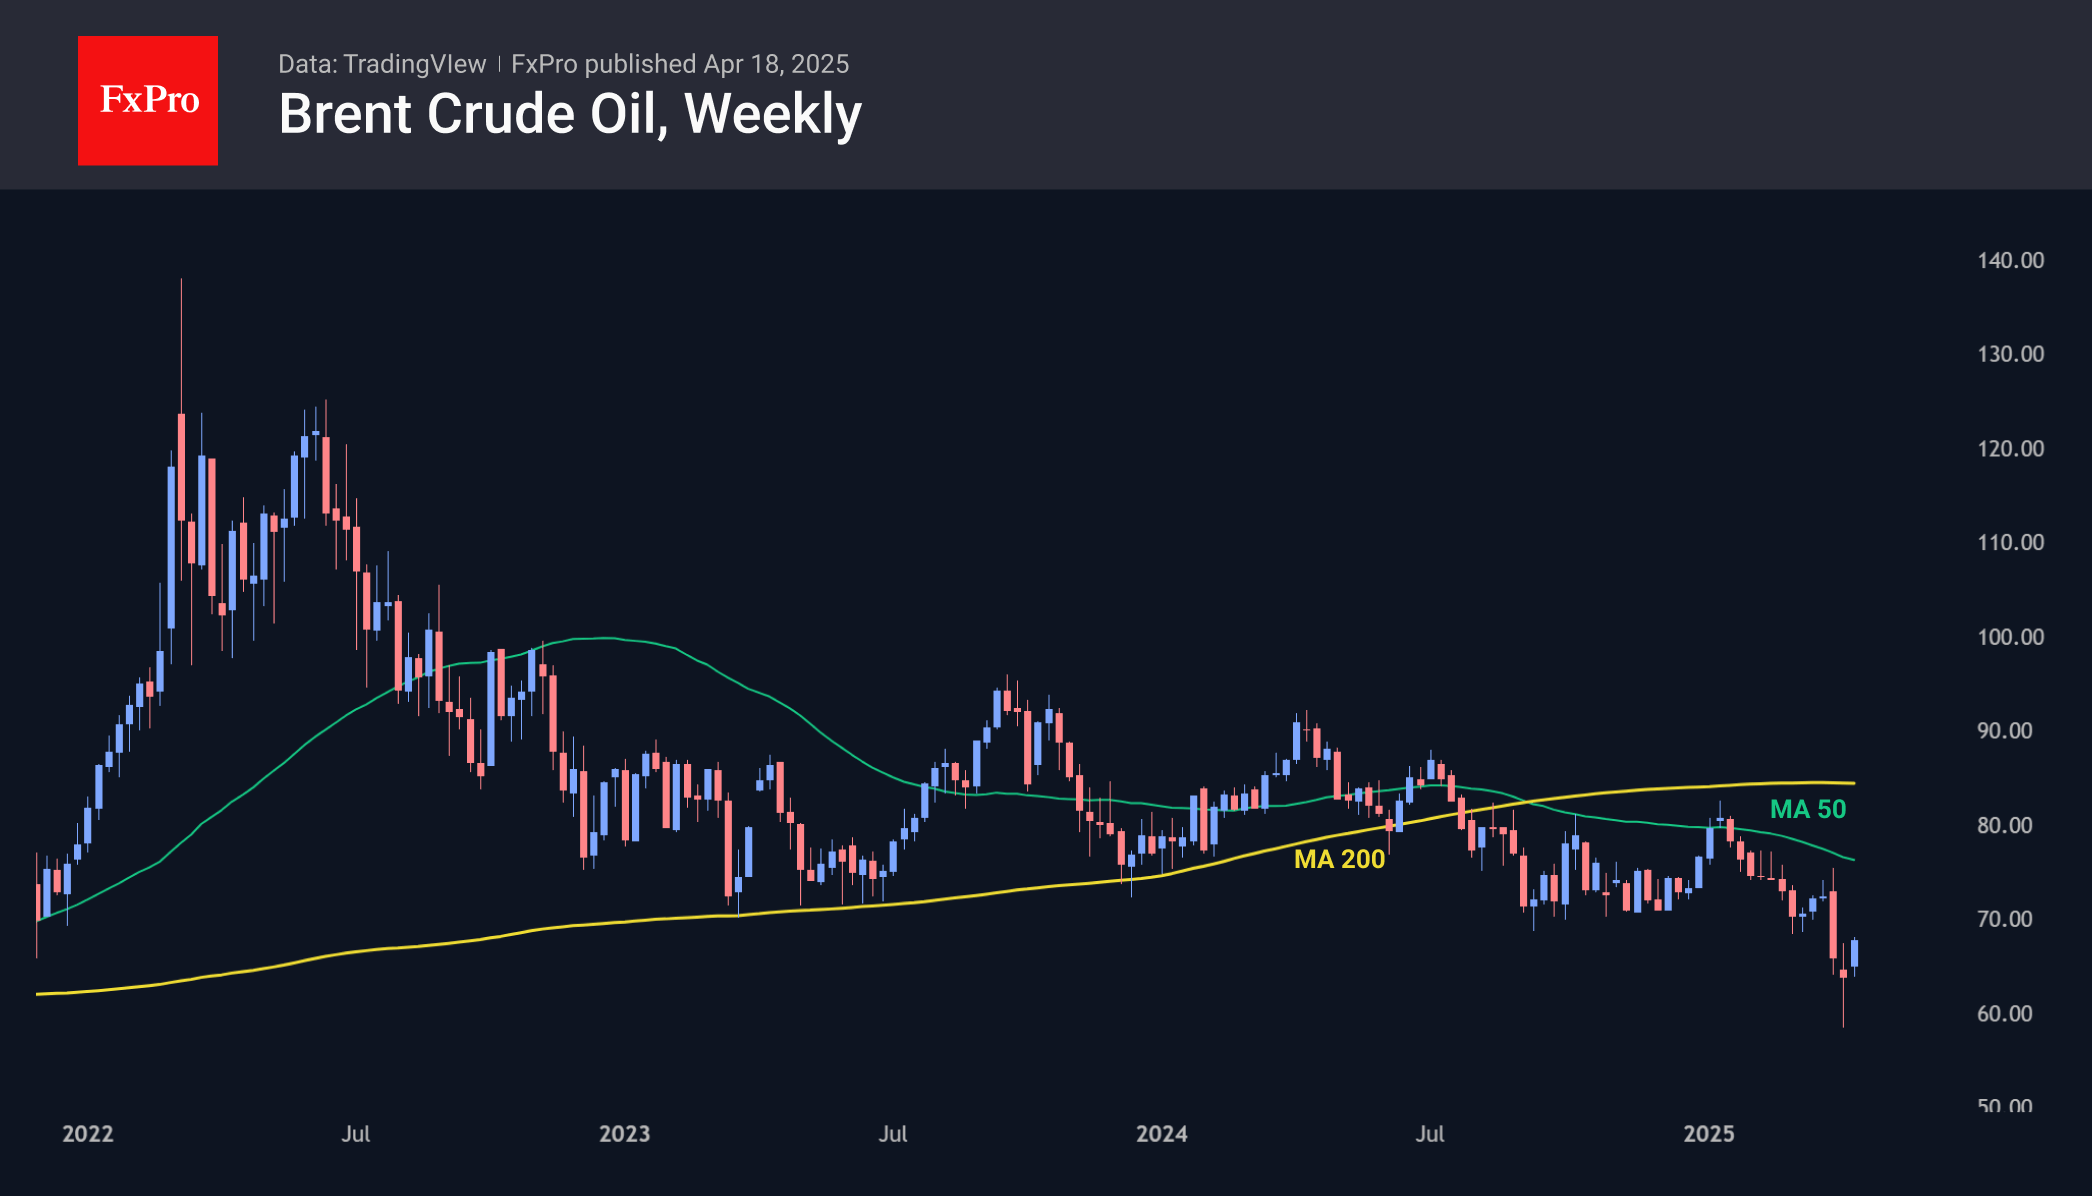Click the 70.00 price axis label
2092x1196 pixels.
(2004, 920)
